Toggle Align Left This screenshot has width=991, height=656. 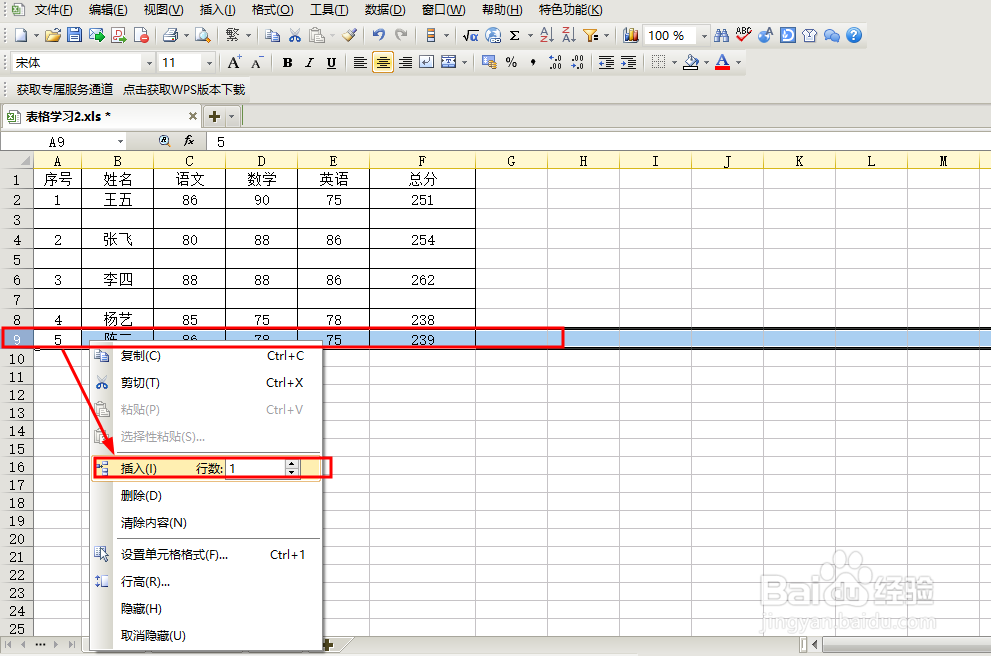[x=360, y=63]
